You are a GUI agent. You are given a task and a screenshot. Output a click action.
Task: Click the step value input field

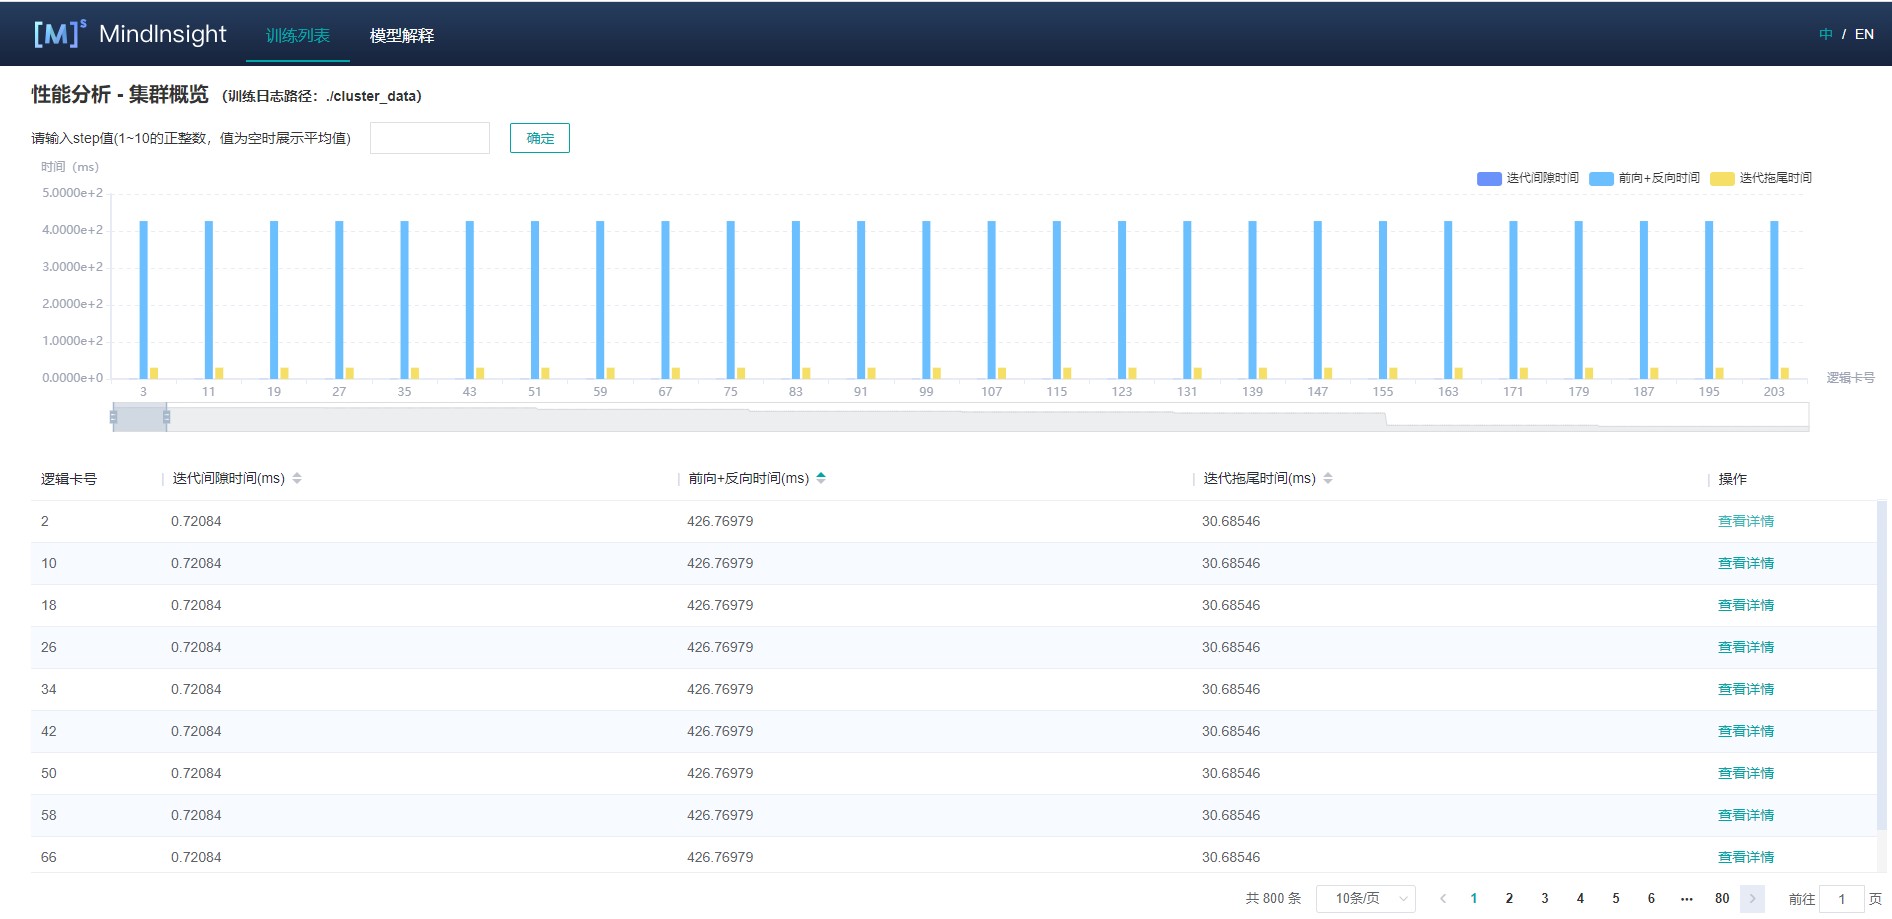(429, 138)
